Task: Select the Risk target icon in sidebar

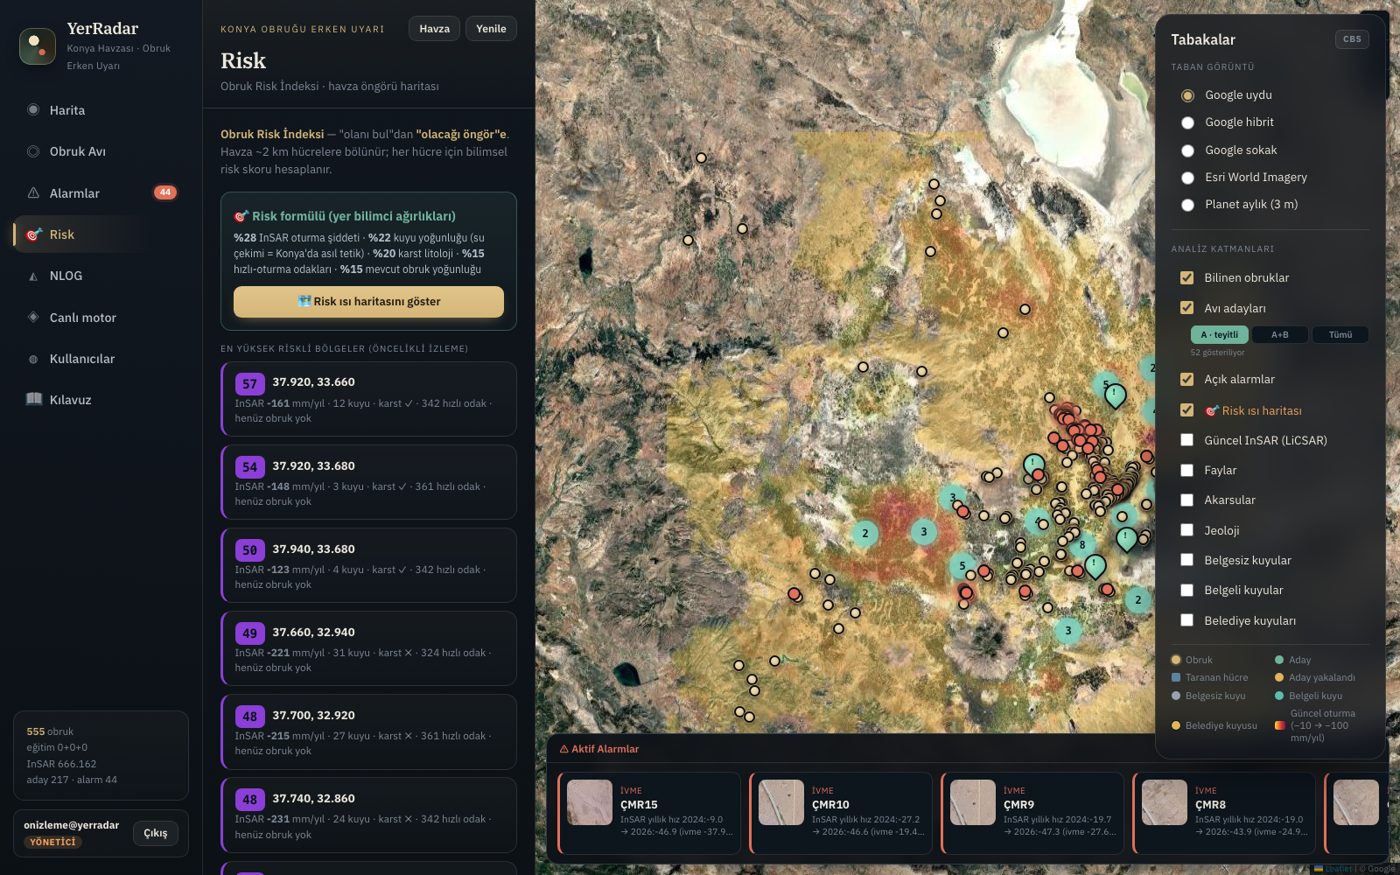Action: (33, 234)
